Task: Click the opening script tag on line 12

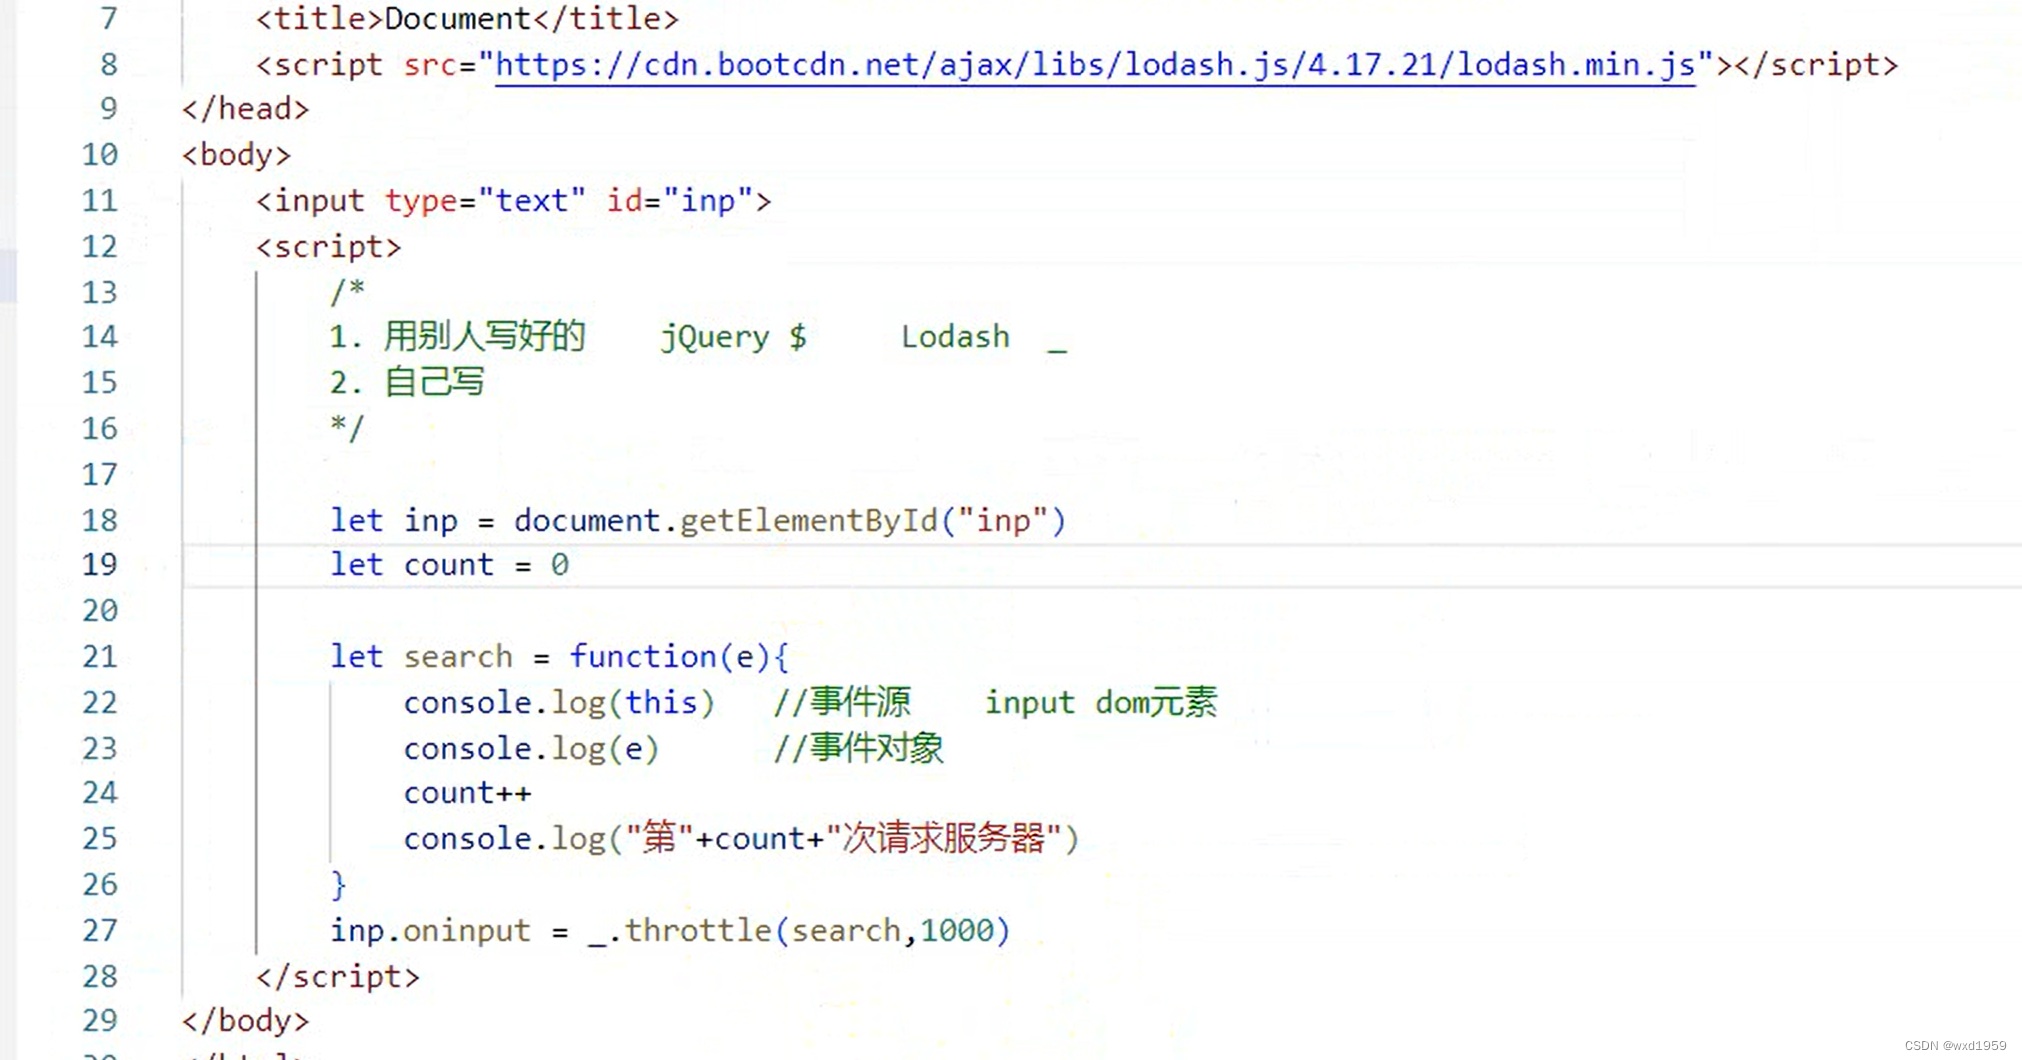Action: [329, 247]
